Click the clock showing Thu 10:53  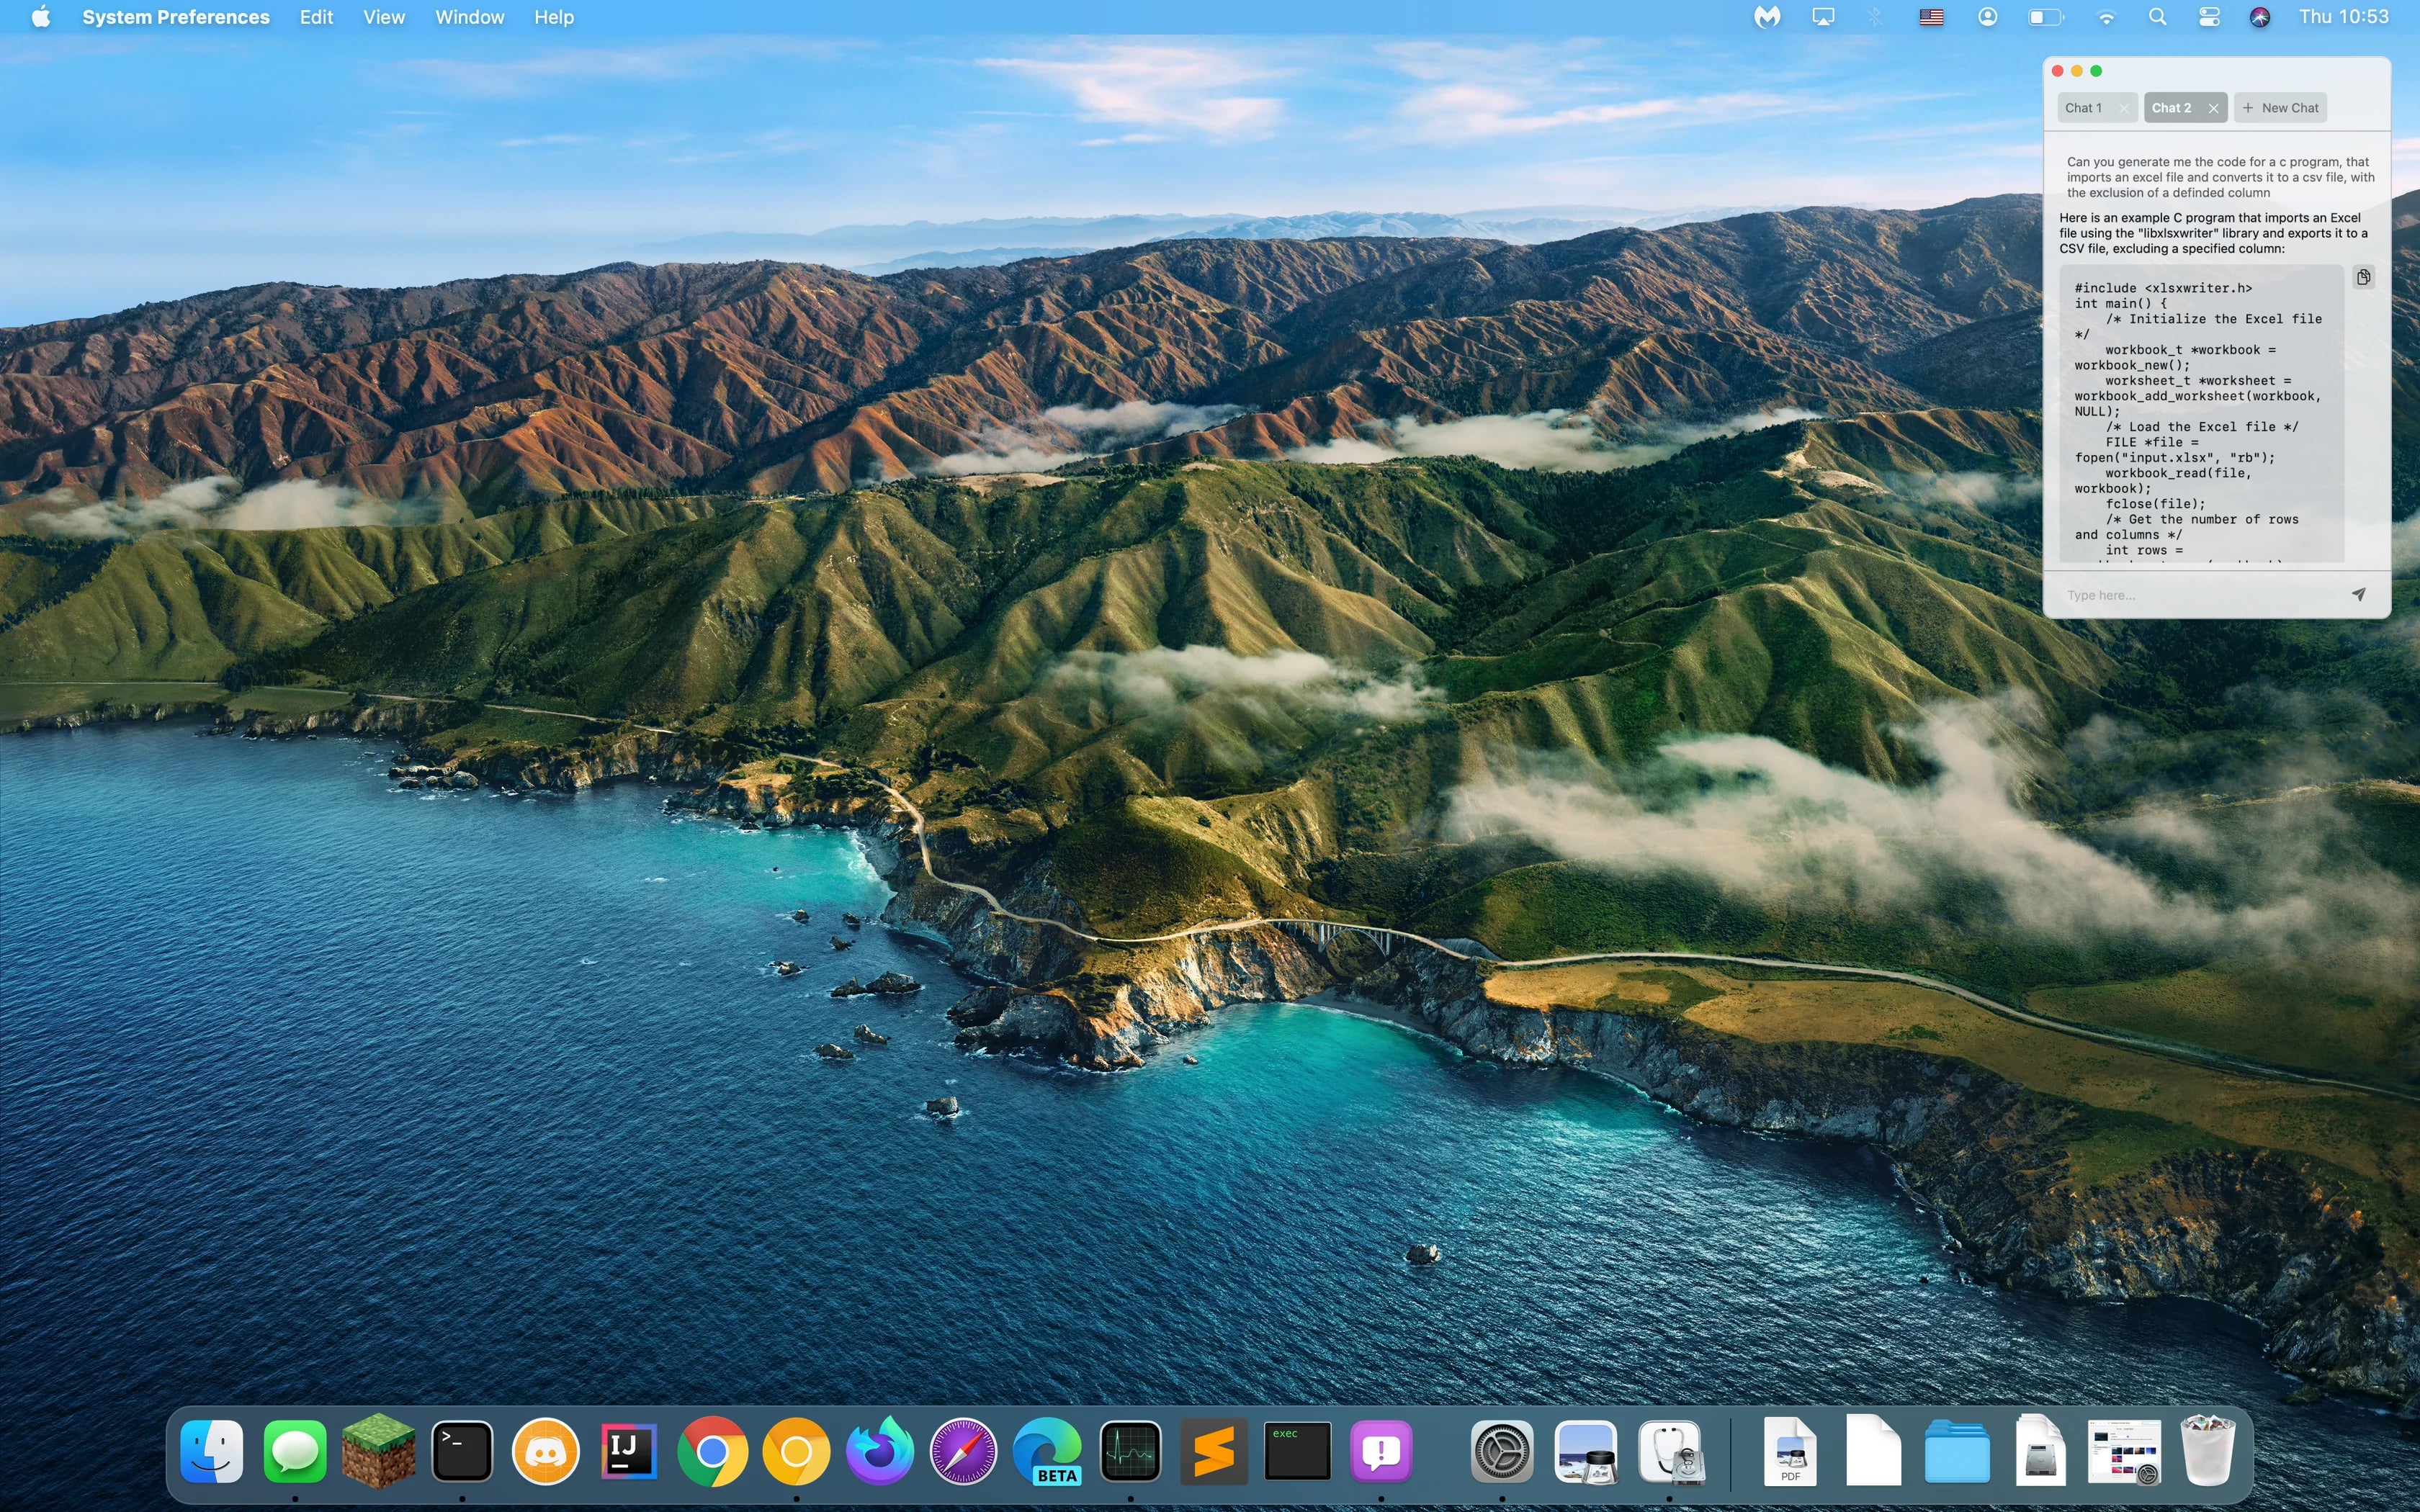tap(2343, 17)
